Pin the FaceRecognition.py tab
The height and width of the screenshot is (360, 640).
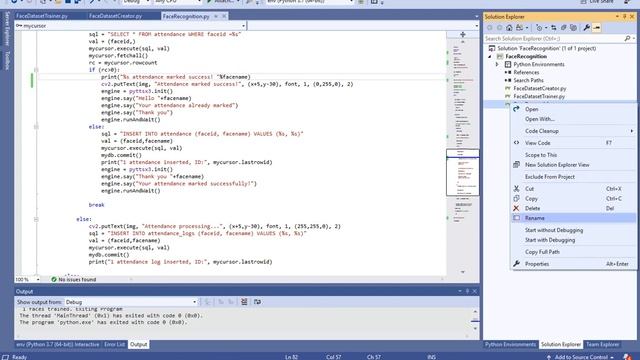coord(216,16)
